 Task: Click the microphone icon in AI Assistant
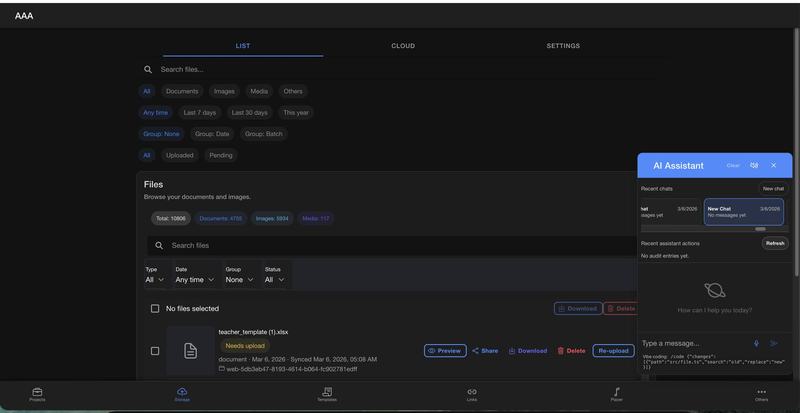pos(756,343)
